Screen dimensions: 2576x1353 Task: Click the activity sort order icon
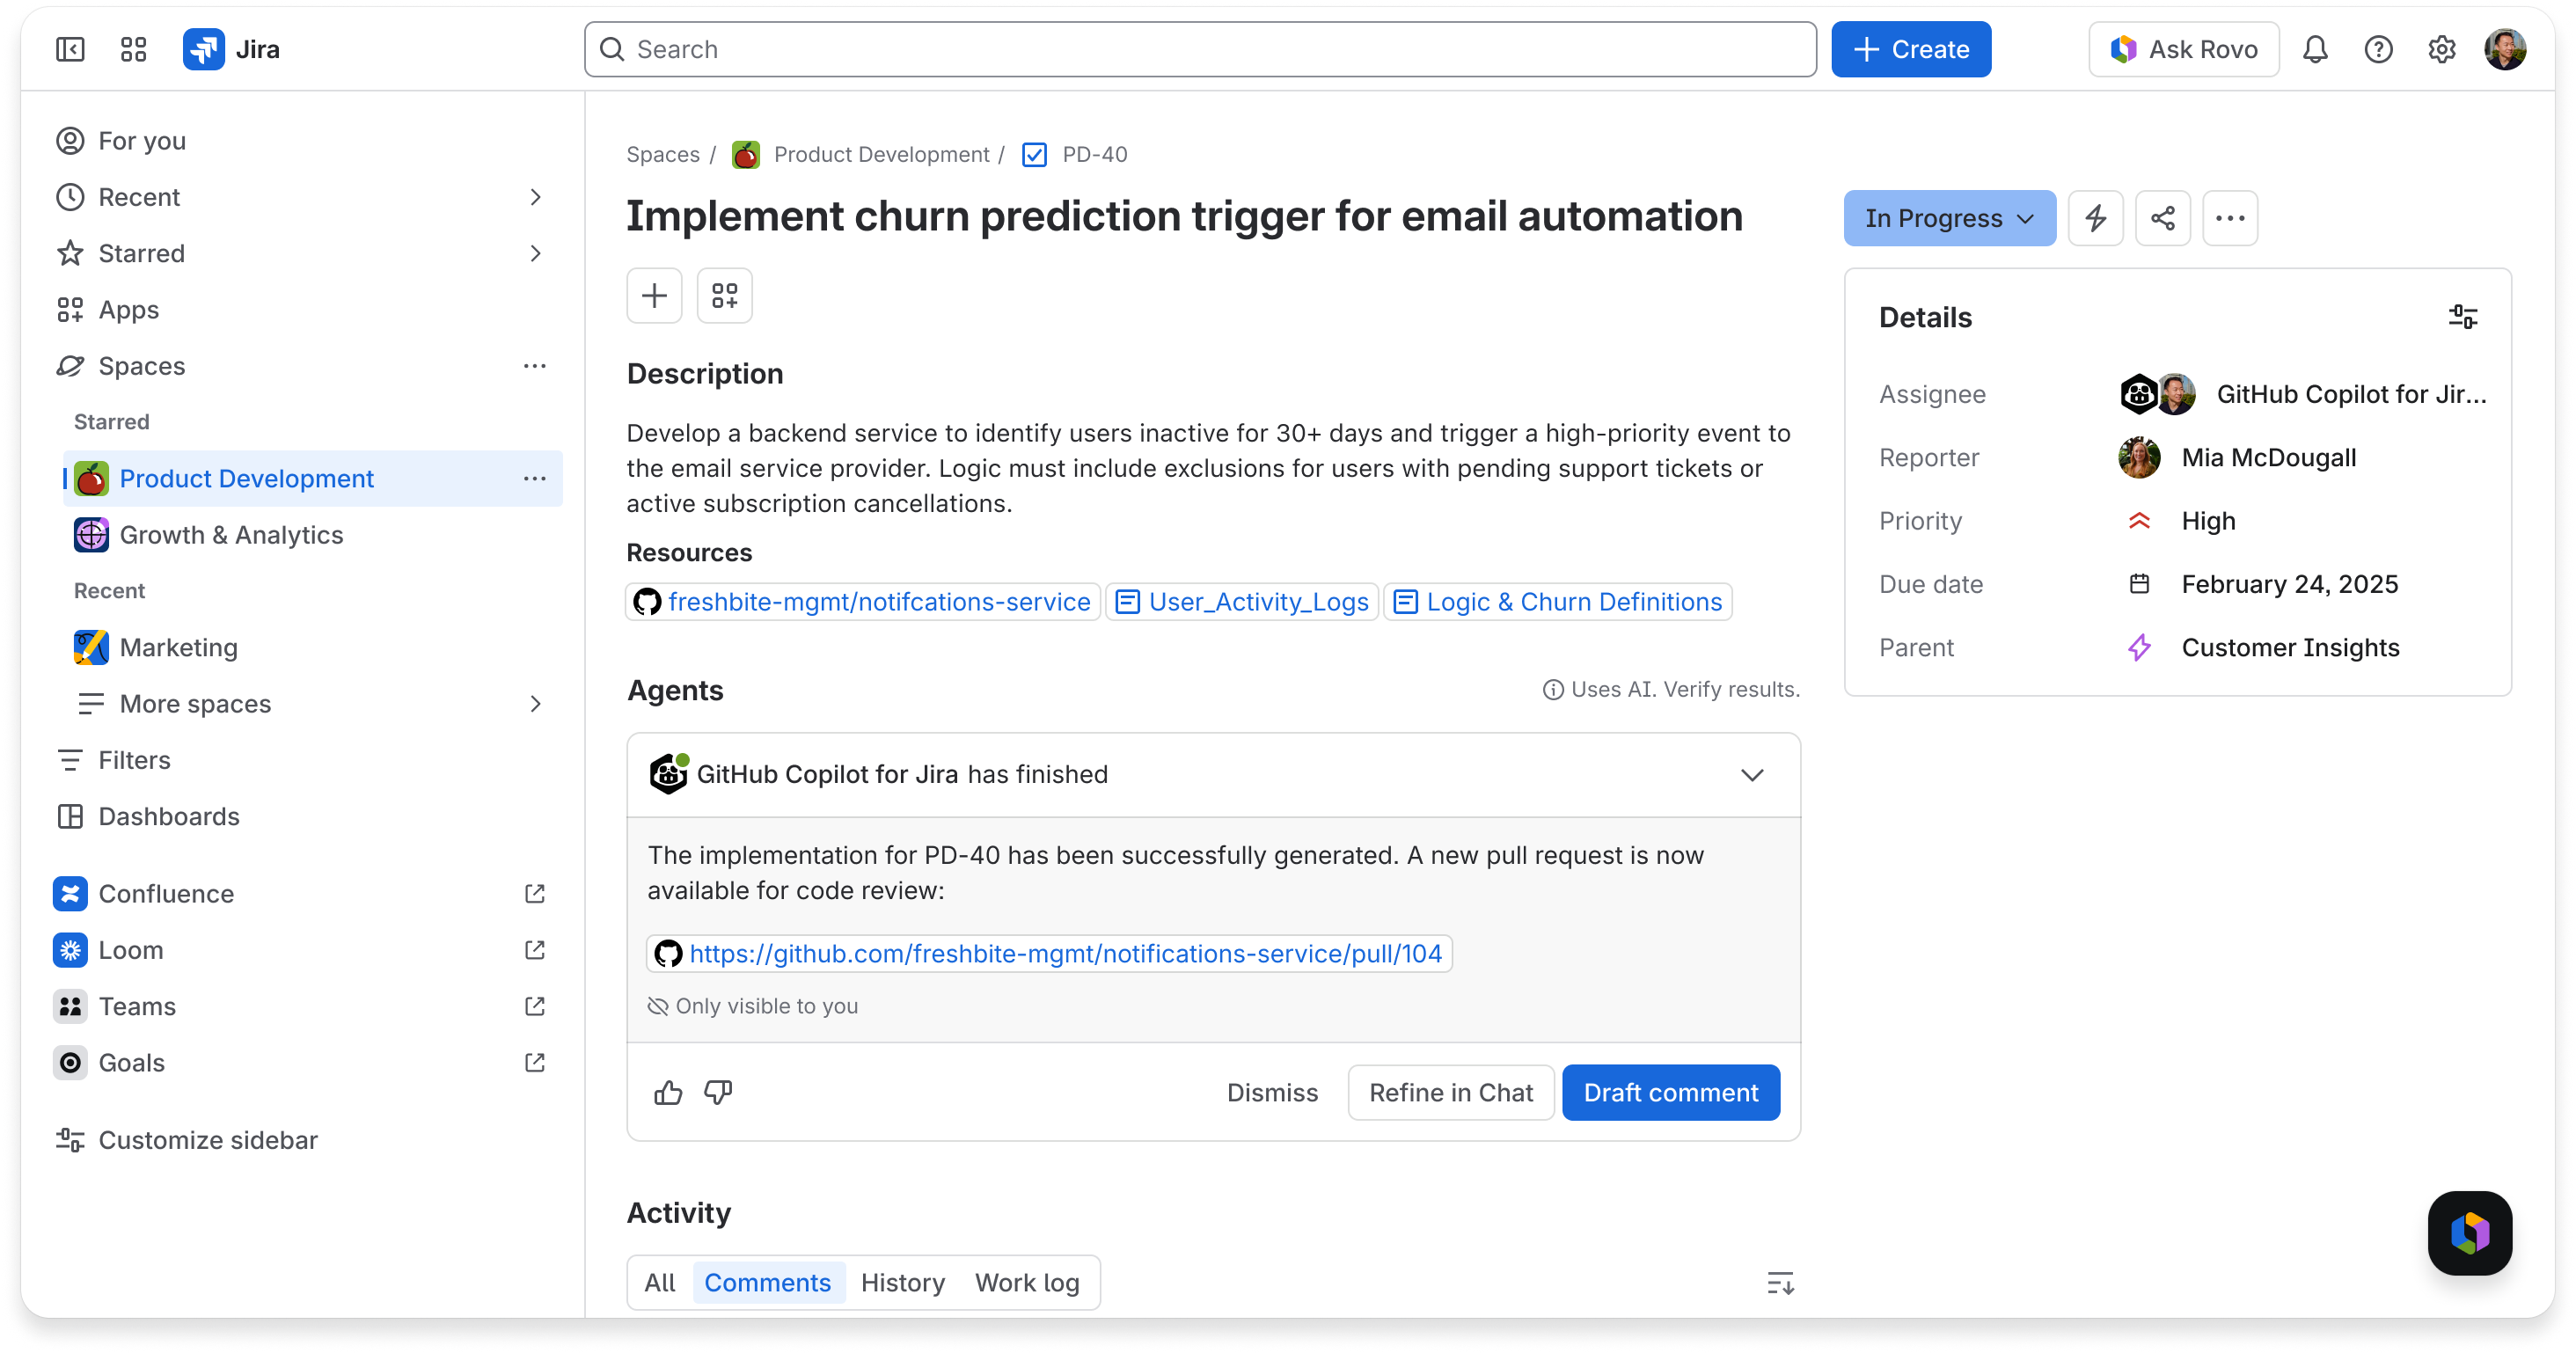1780,1283
